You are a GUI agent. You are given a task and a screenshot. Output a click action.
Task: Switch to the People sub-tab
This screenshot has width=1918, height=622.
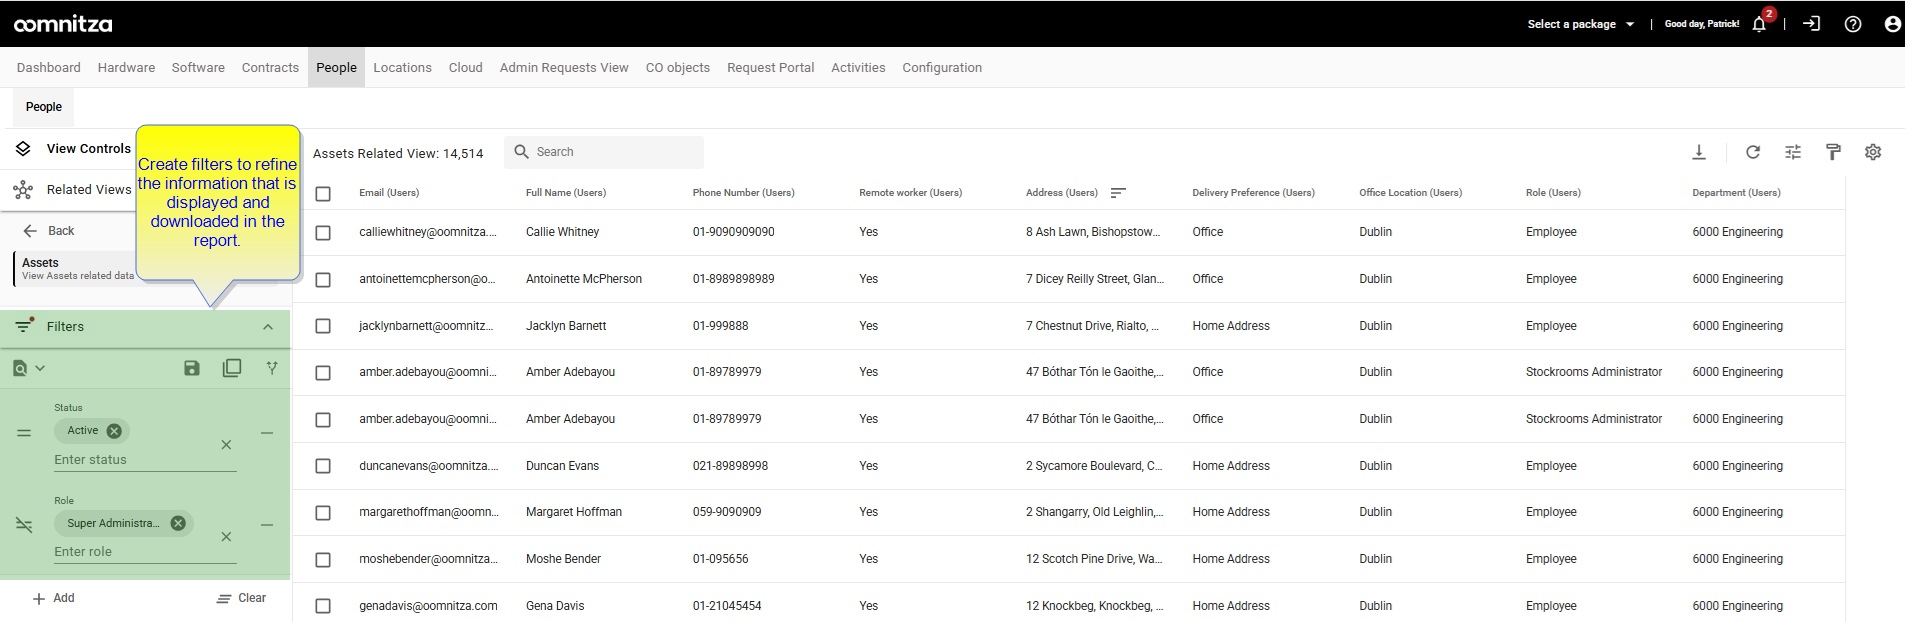(44, 107)
